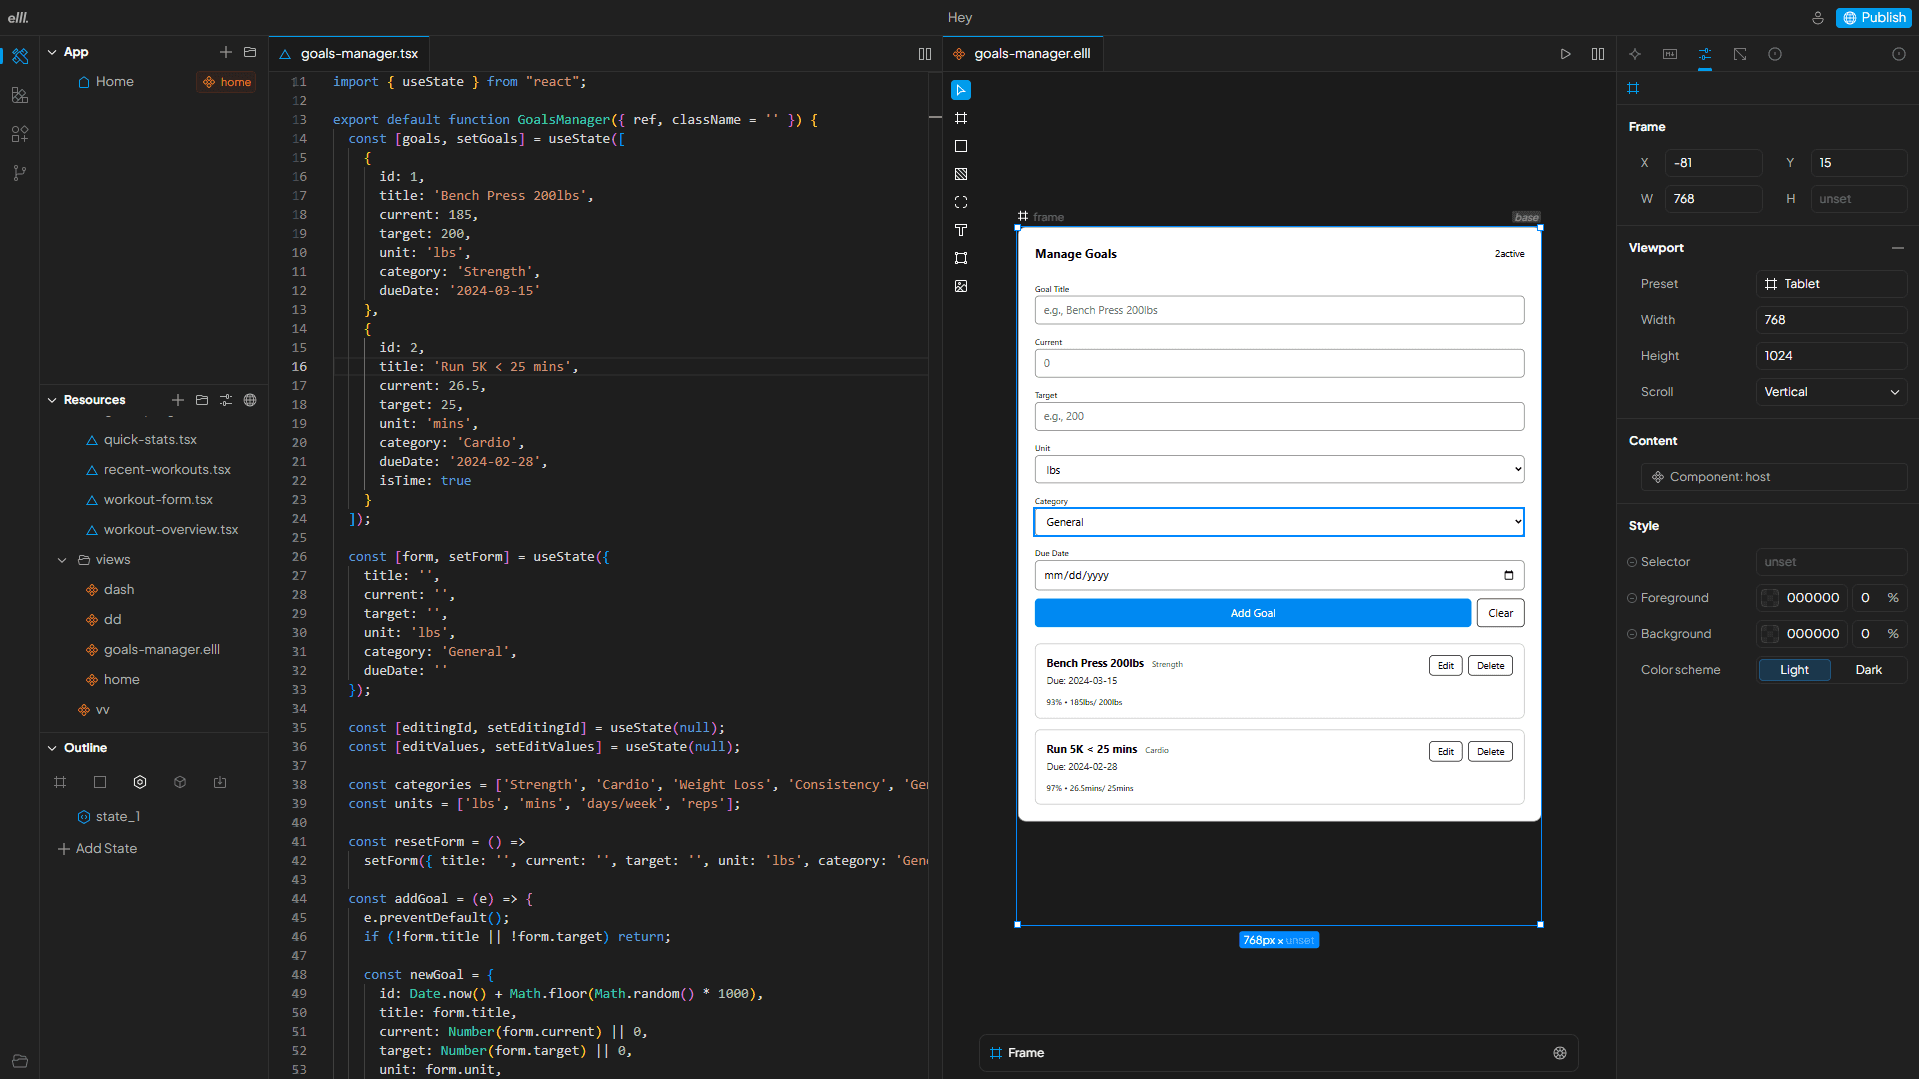Select the pointer tool in canvas toolbar
This screenshot has width=1919, height=1079.
coord(961,90)
